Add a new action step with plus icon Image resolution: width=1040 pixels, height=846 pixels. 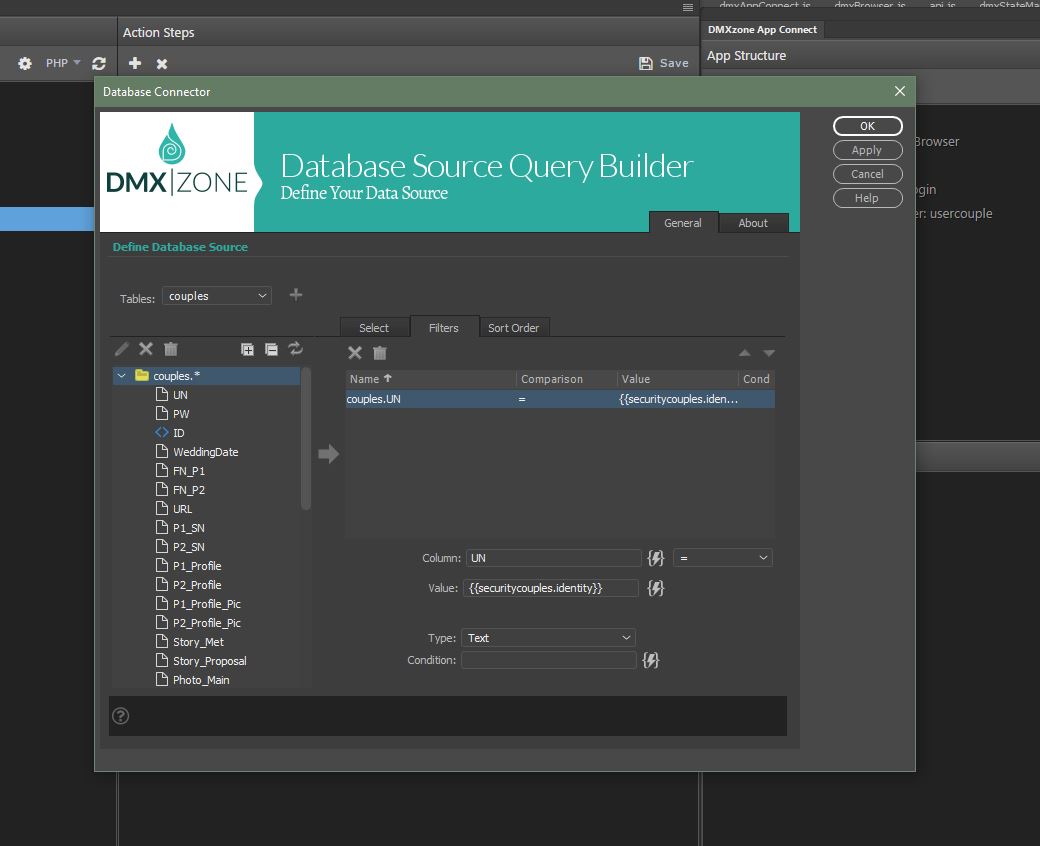[x=135, y=63]
